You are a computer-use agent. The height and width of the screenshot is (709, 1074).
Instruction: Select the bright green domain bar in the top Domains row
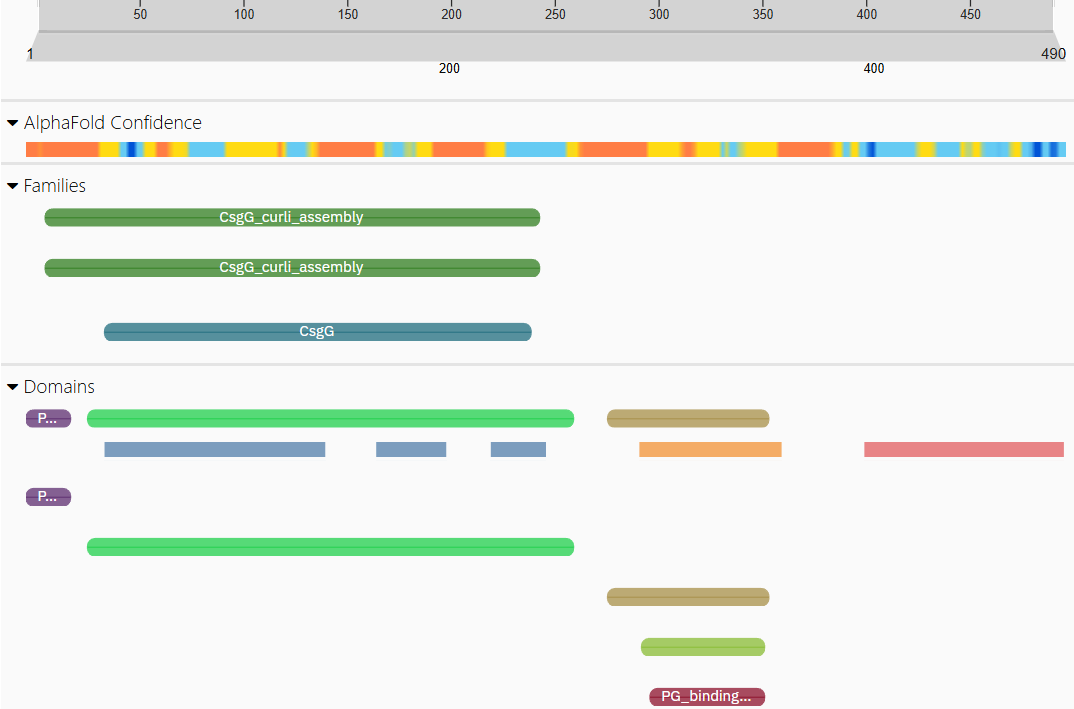[330, 419]
